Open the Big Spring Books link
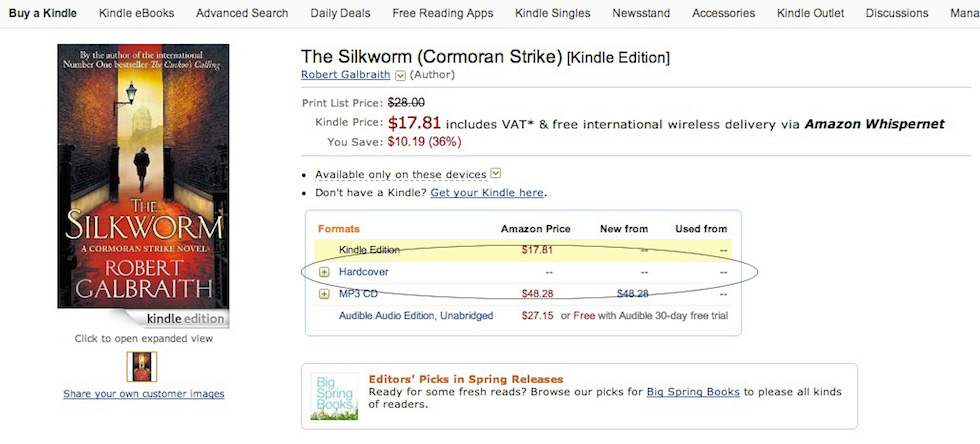The width and height of the screenshot is (980, 444). [693, 392]
